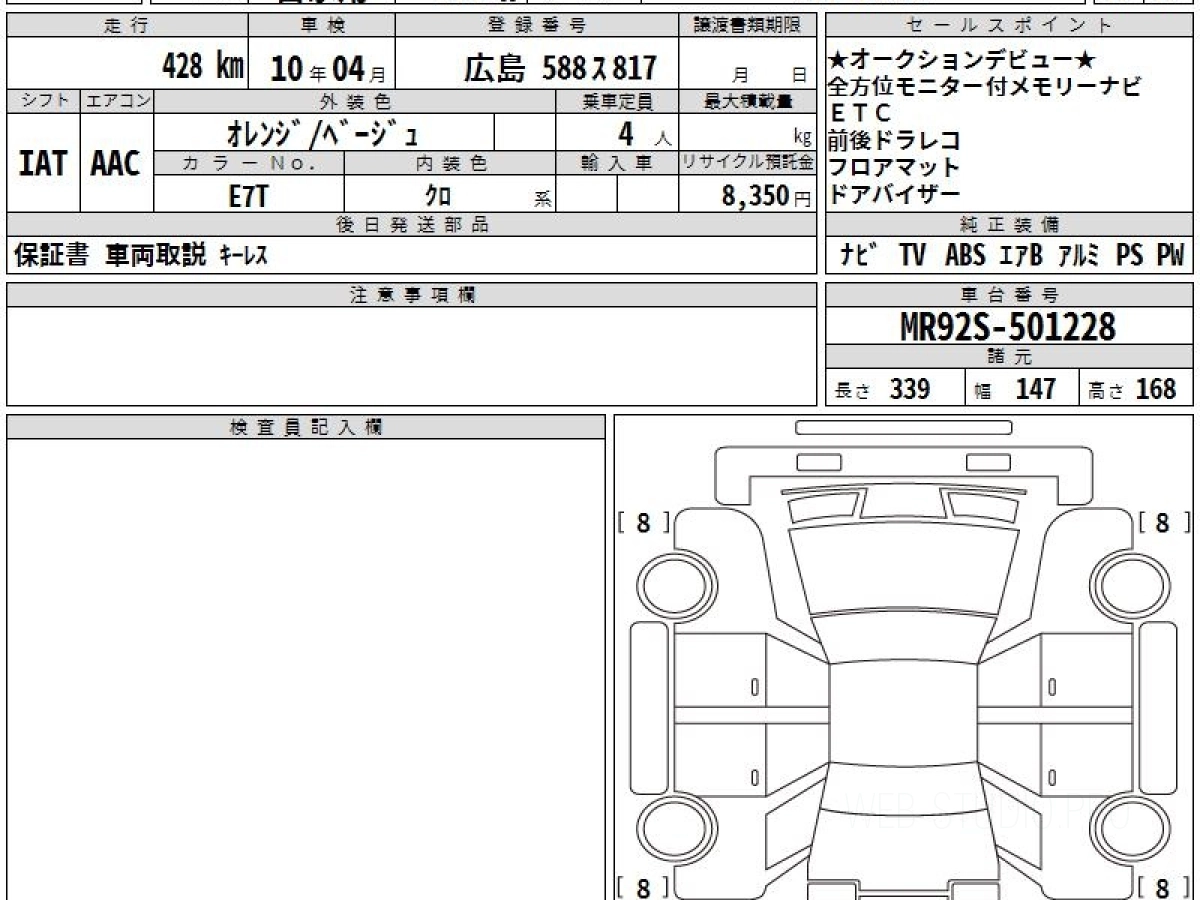Click the "シフト" header cell
This screenshot has width=1200, height=900.
coord(43,100)
